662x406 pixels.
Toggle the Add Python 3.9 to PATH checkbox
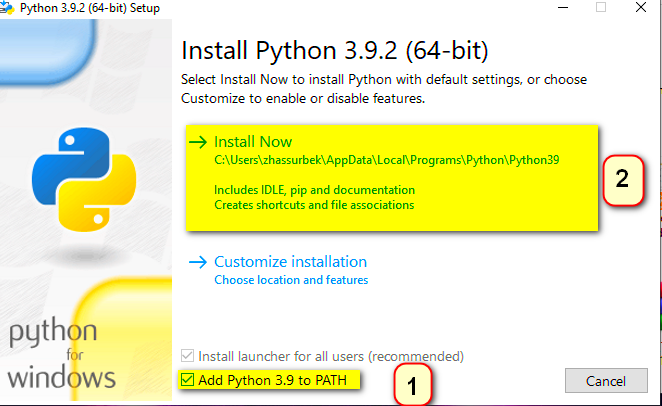click(187, 380)
